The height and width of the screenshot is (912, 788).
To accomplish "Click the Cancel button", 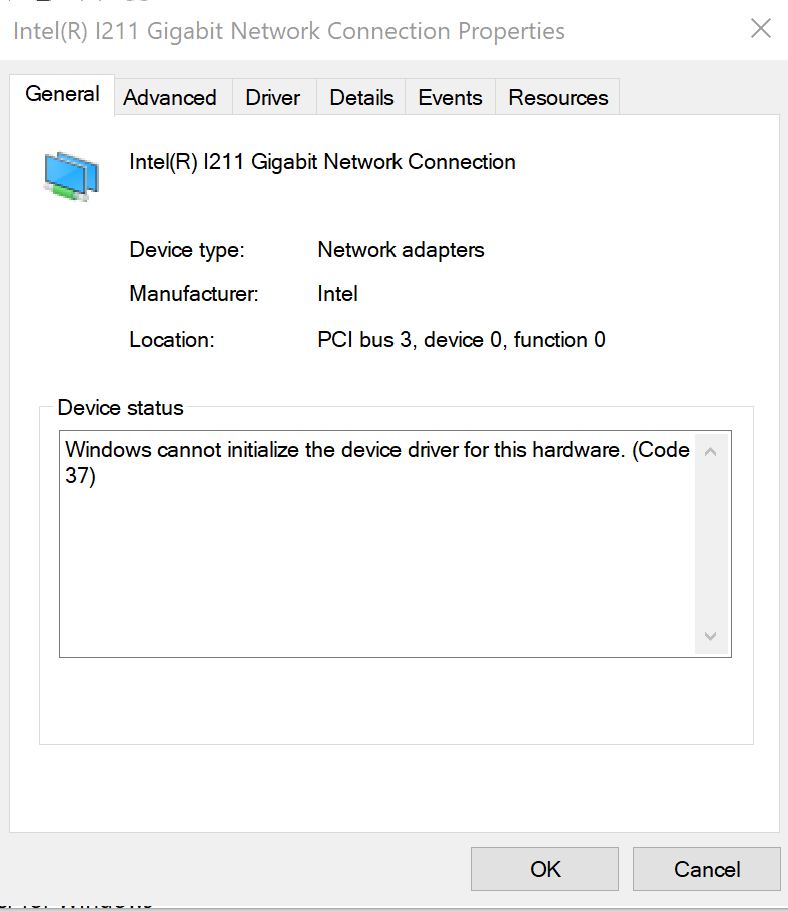I will point(706,869).
